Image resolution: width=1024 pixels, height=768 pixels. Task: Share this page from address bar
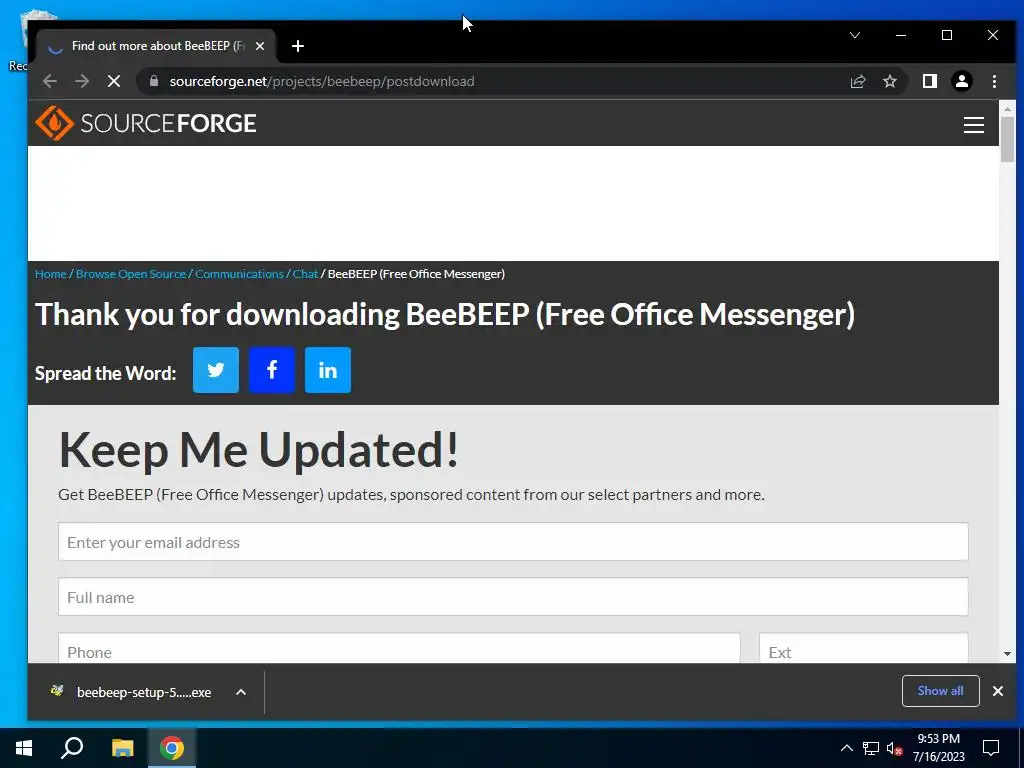pos(857,81)
